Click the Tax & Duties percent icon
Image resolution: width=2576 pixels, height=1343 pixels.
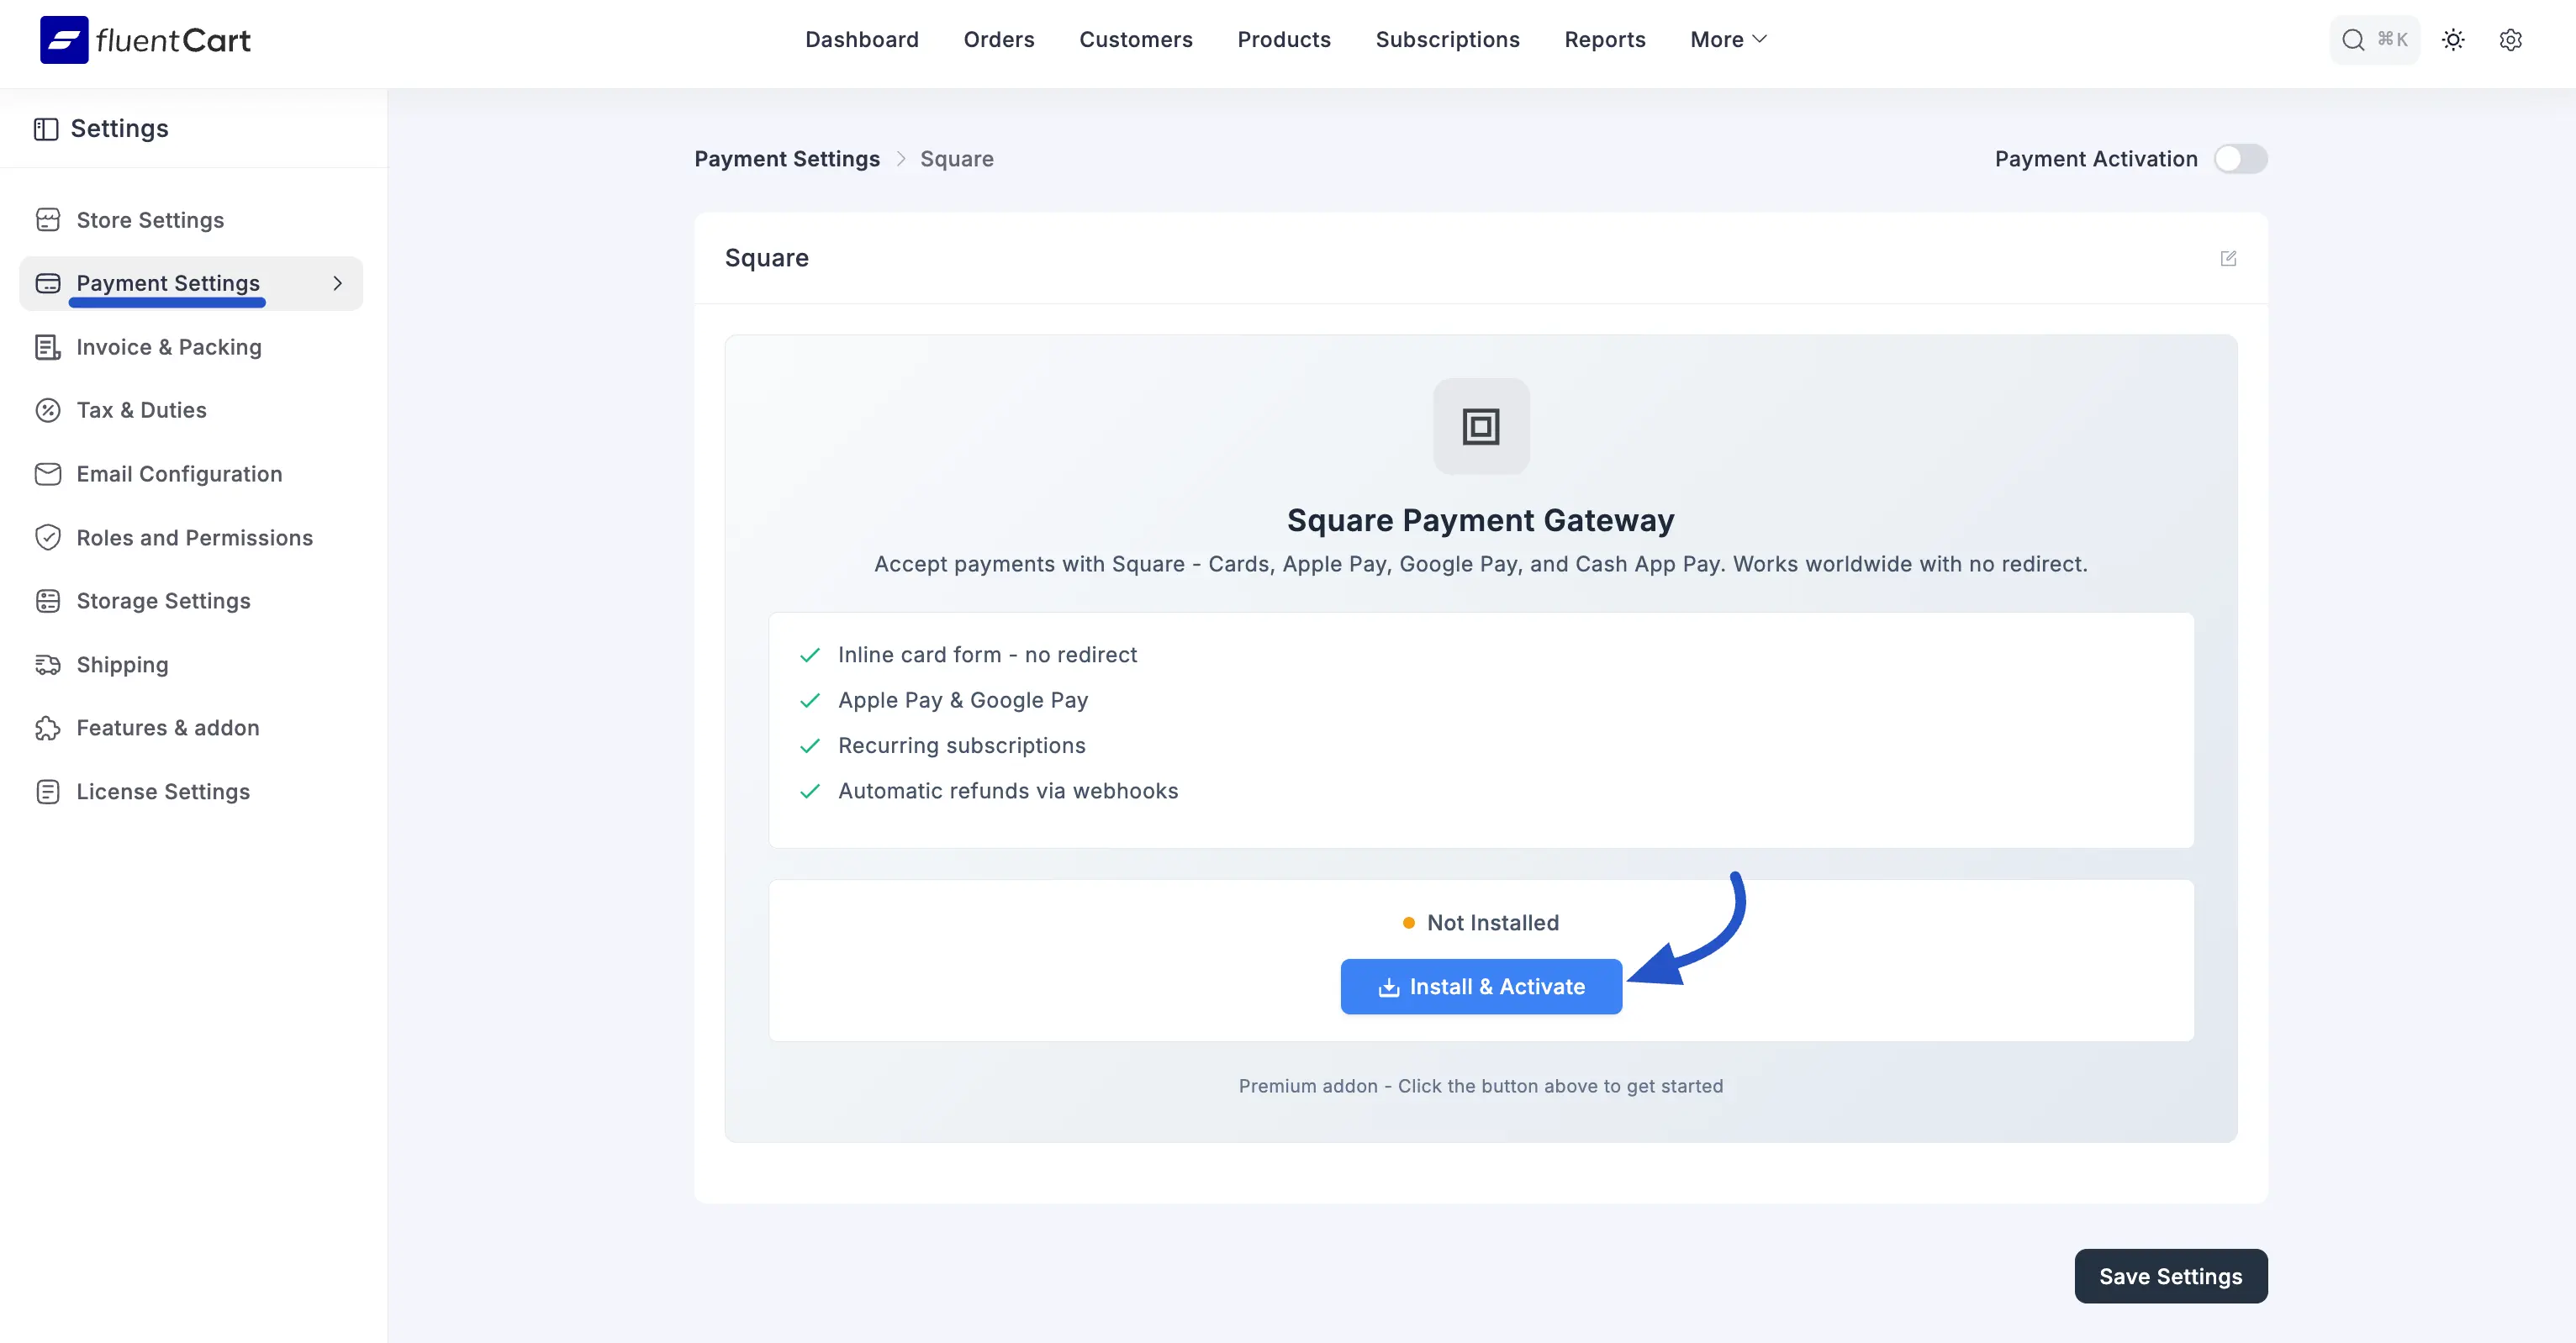(x=47, y=410)
